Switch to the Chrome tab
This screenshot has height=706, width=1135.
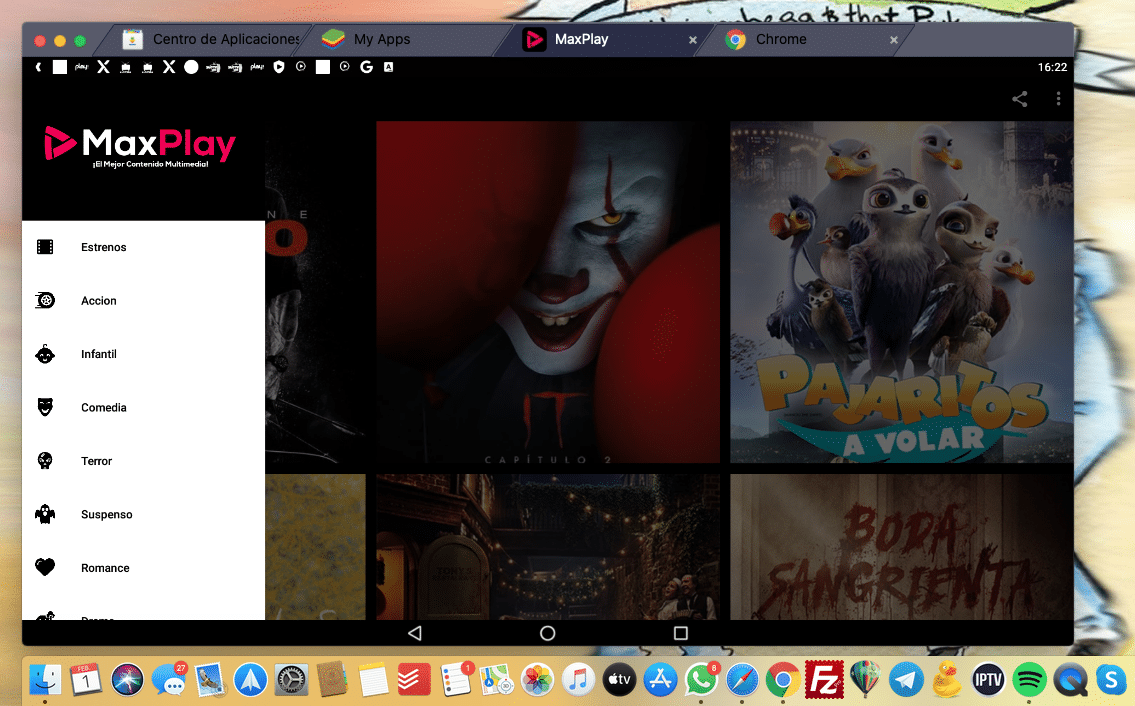(x=780, y=39)
